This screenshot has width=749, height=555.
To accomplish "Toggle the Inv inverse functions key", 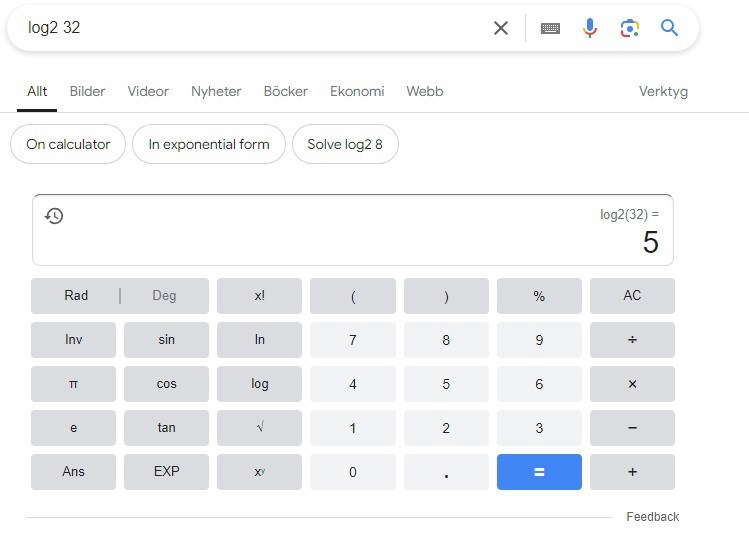I will 73,340.
